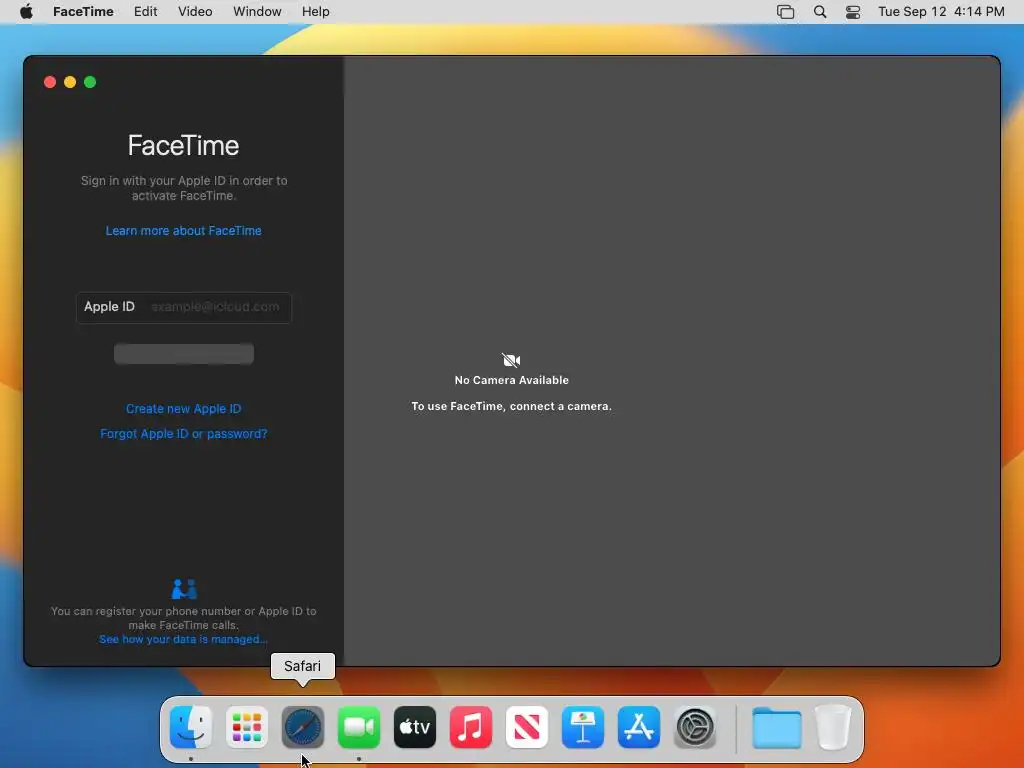Minimize the FaceTime window with yellow button
The width and height of the screenshot is (1024, 768).
(70, 82)
